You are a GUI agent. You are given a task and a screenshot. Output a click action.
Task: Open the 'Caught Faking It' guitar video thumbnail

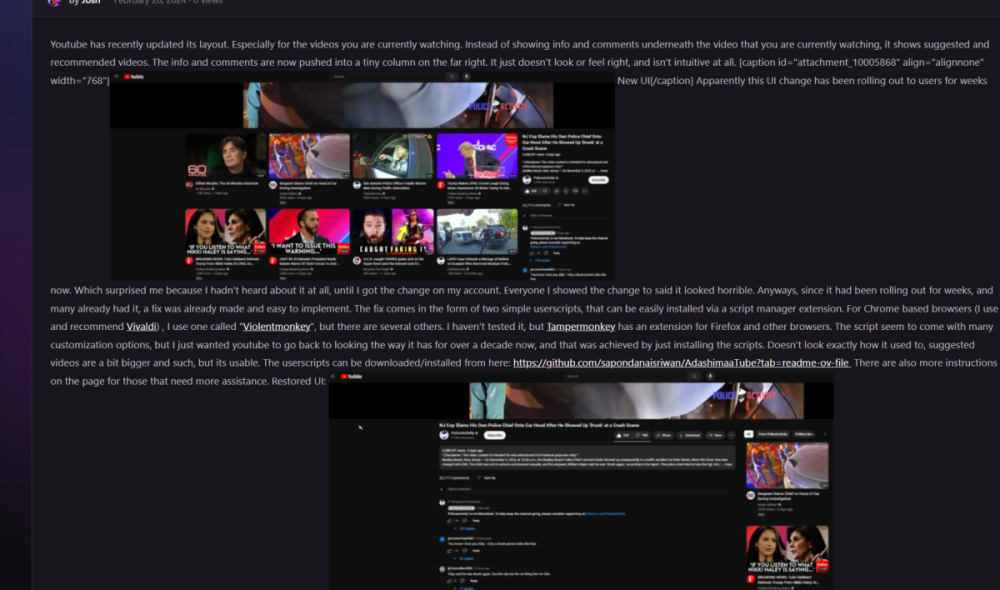tap(393, 232)
